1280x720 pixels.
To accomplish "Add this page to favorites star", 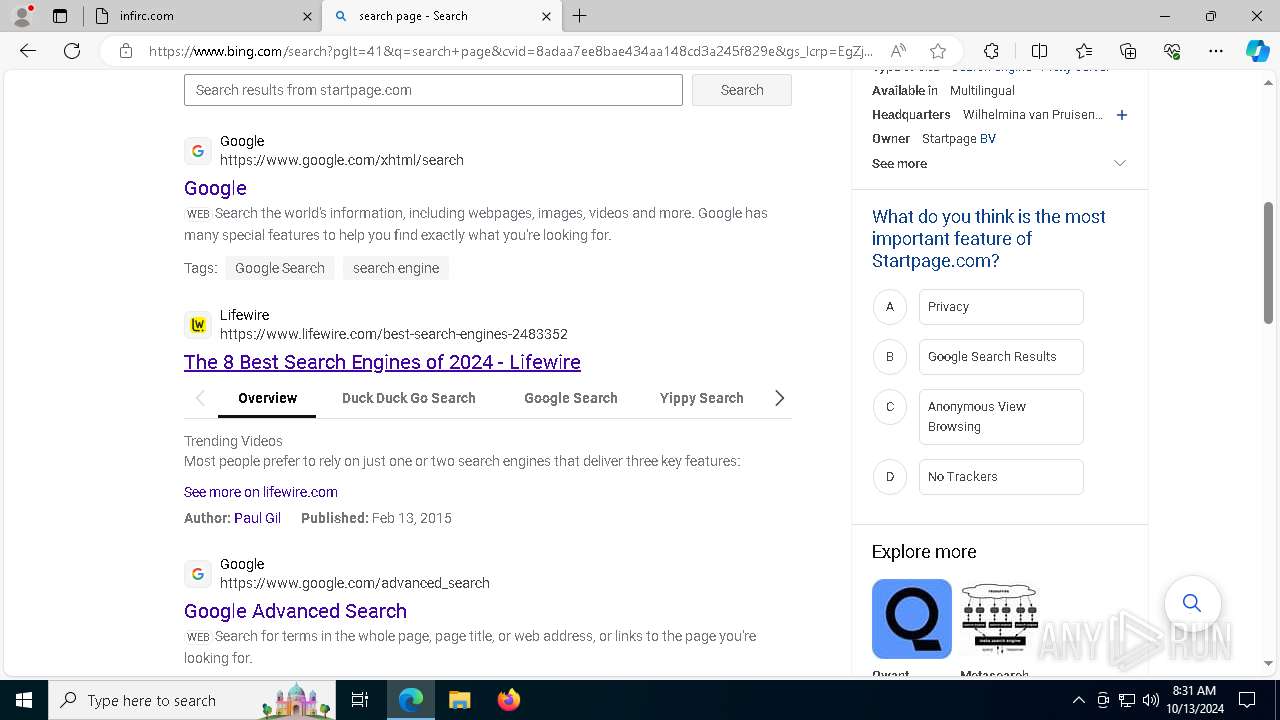I will 937,51.
